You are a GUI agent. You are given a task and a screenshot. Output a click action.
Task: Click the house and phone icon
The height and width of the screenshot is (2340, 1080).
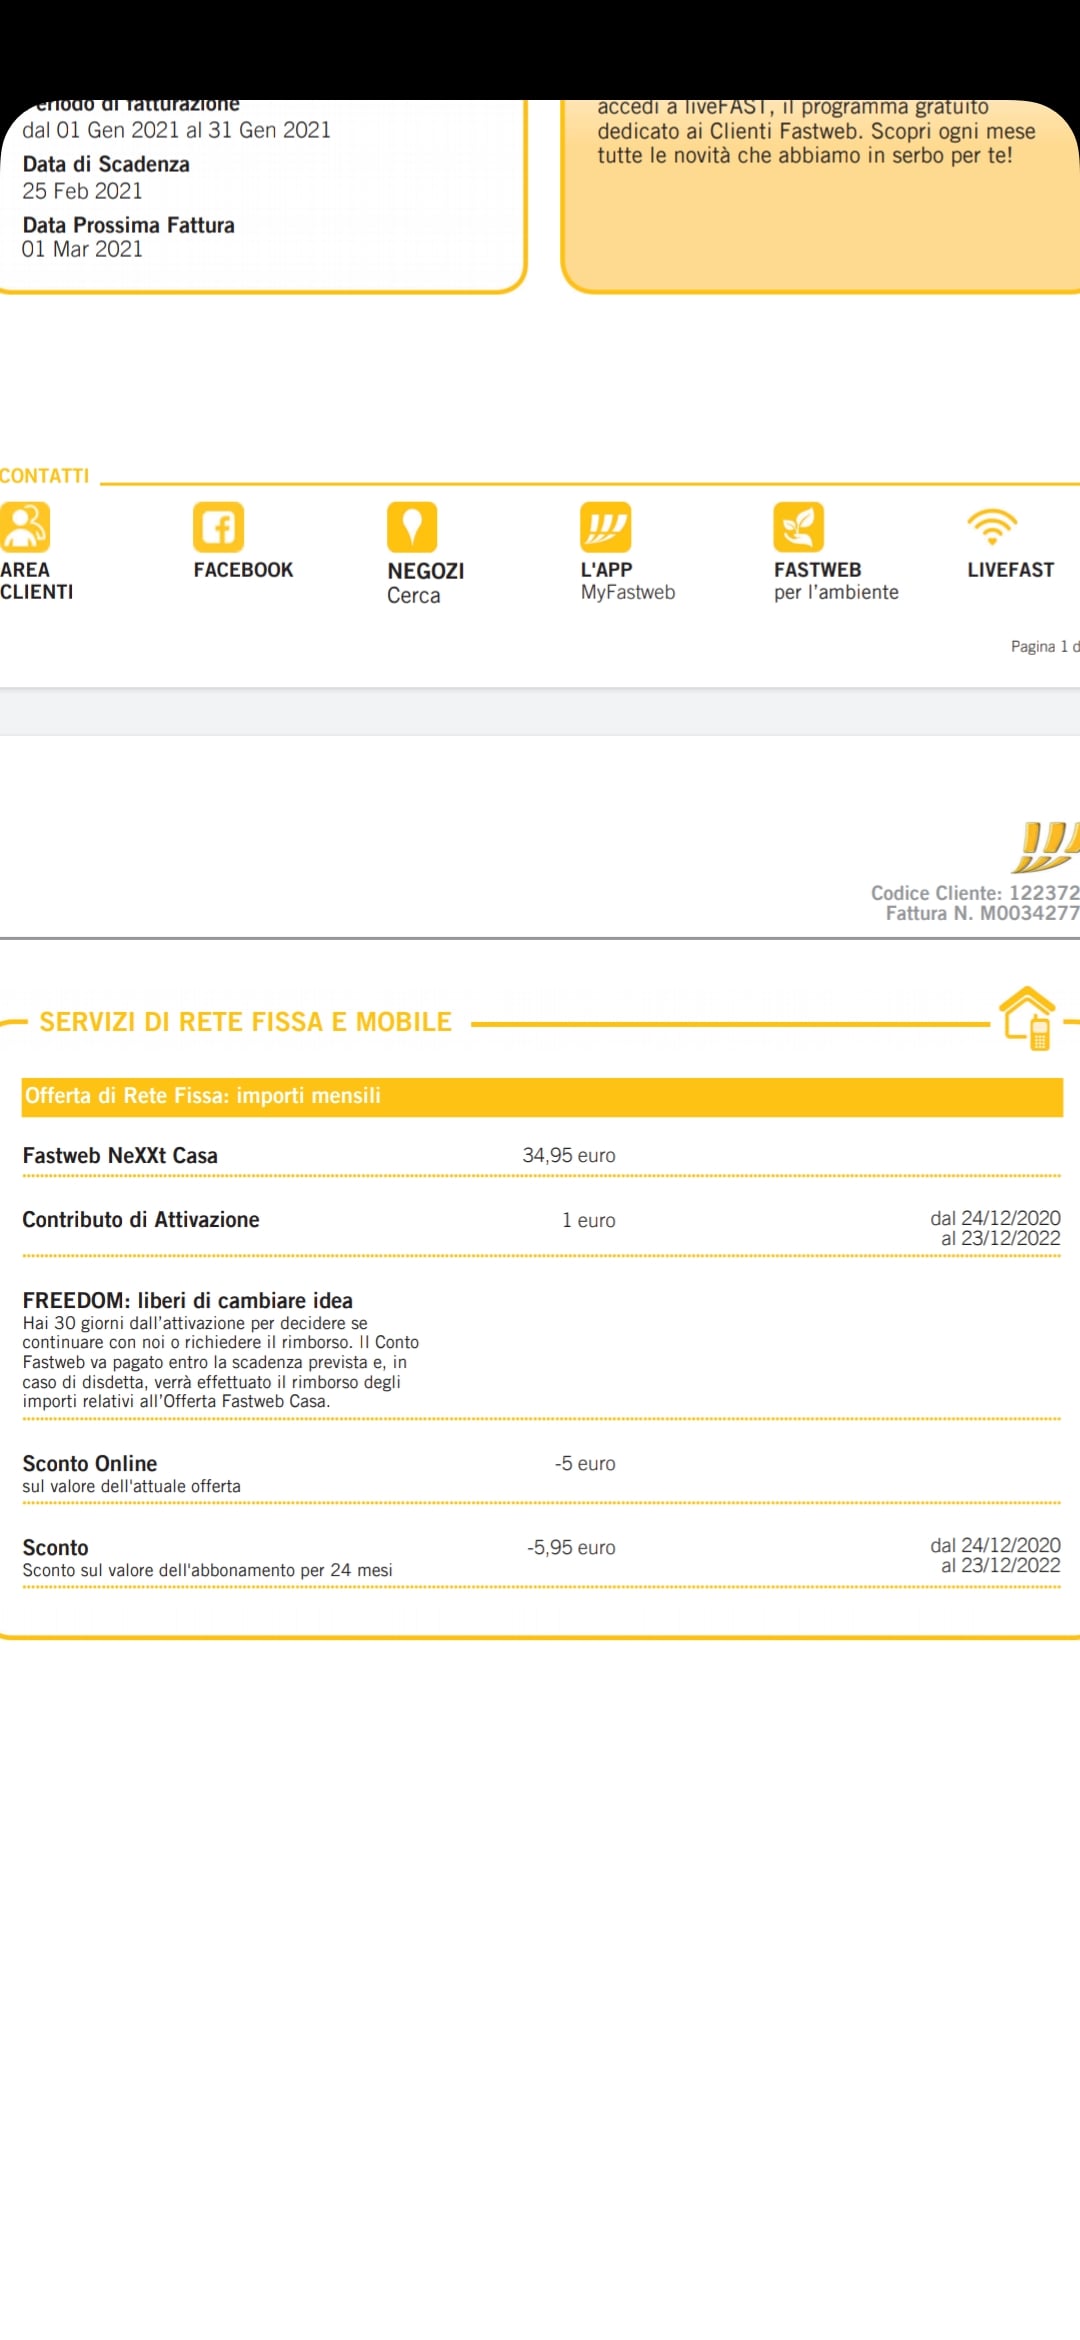(x=1029, y=1018)
